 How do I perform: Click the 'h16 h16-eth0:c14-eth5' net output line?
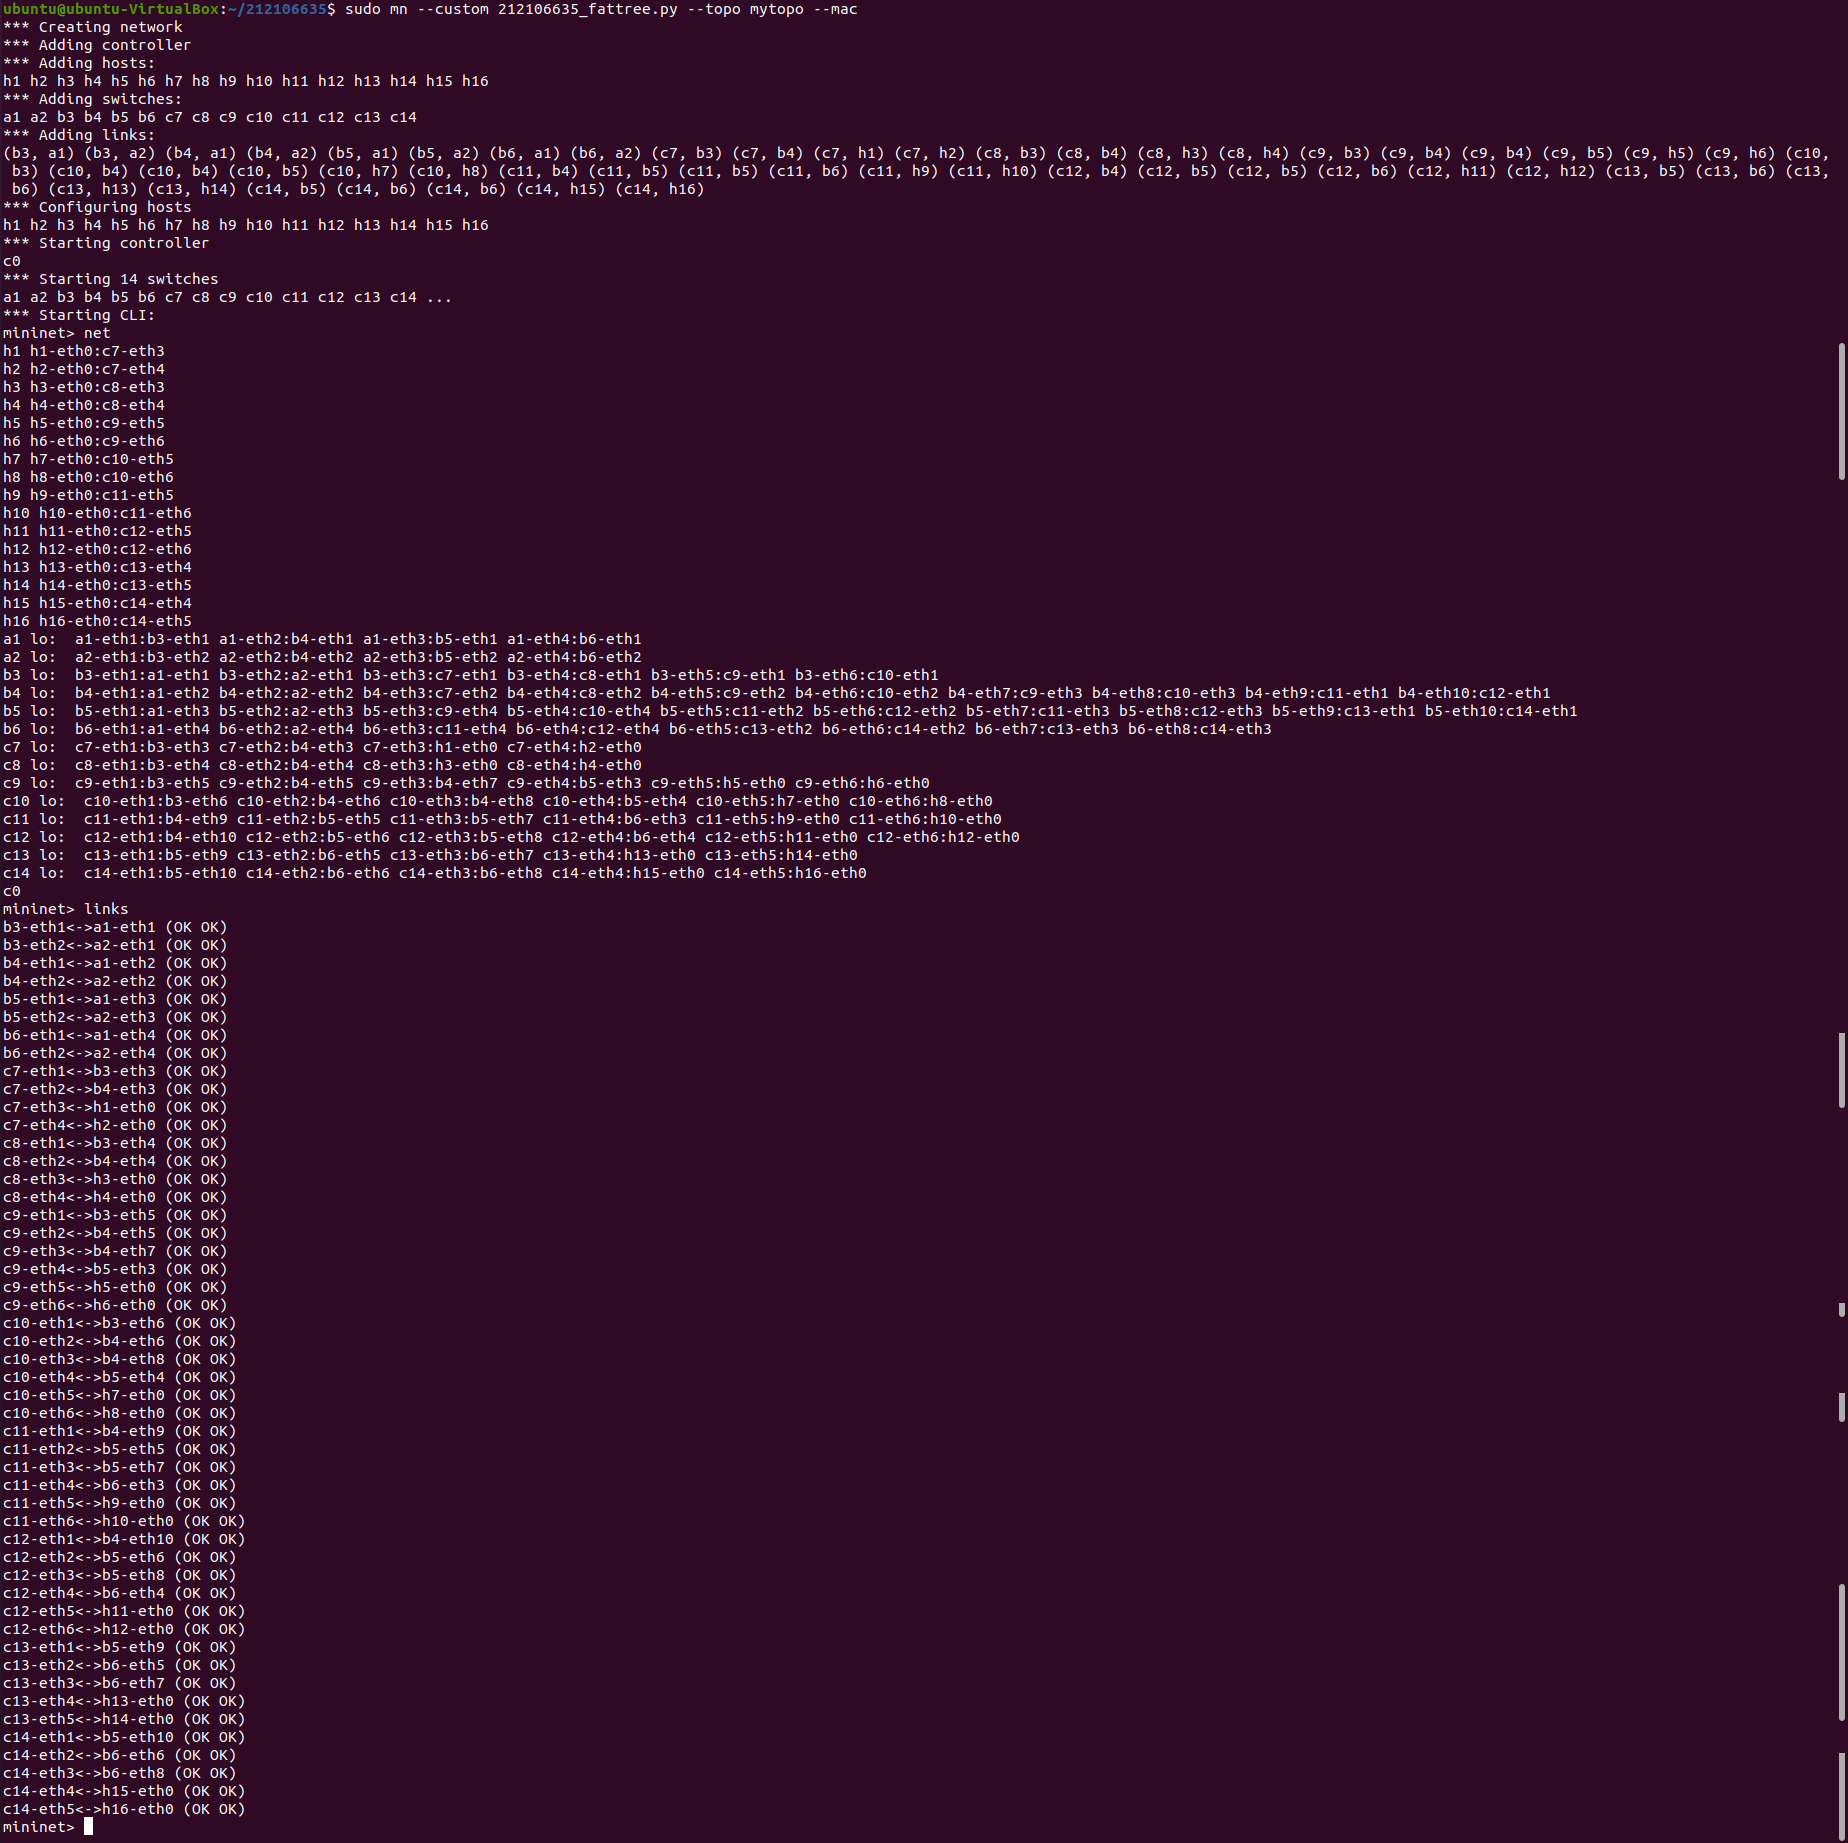(x=97, y=621)
